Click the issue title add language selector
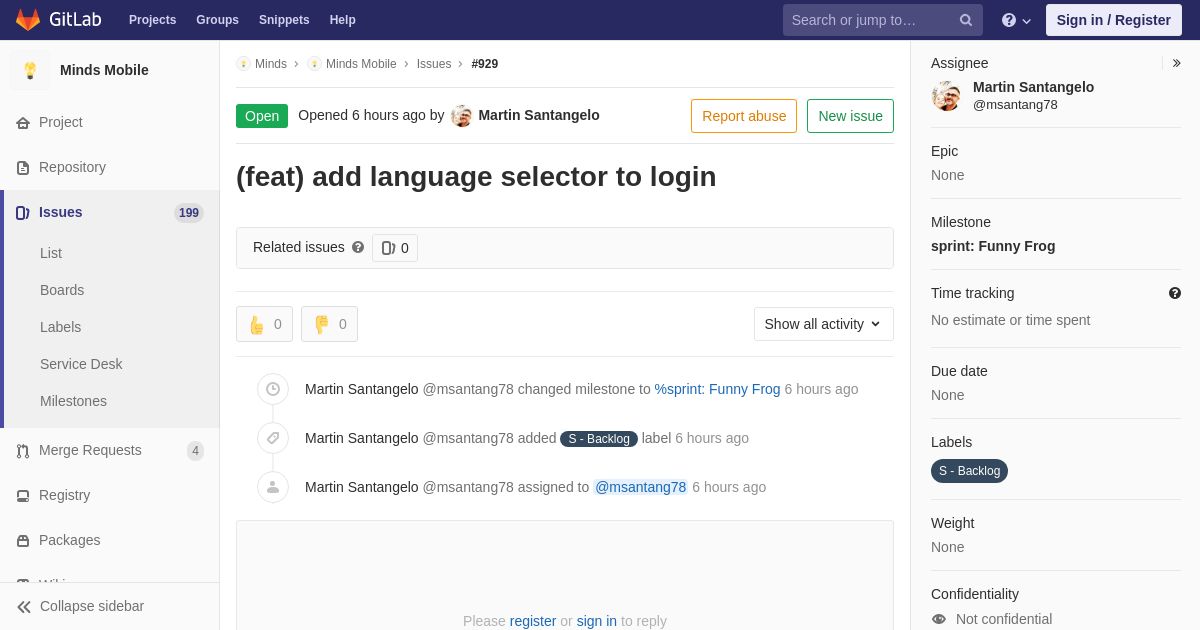Image resolution: width=1200 pixels, height=630 pixels. [x=476, y=176]
